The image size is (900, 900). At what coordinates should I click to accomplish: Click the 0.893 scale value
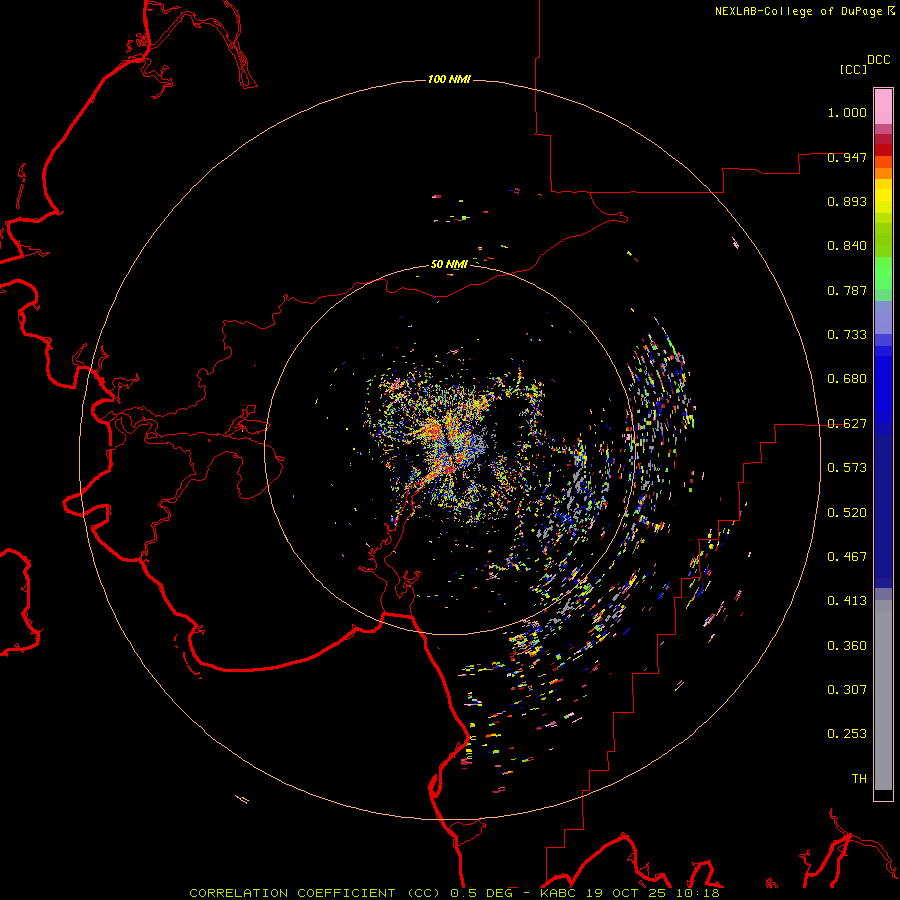pyautogui.click(x=847, y=201)
